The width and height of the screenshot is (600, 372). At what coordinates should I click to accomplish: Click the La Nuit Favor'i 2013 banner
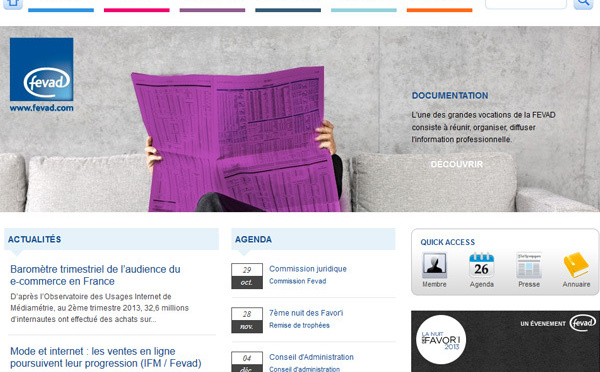tap(505, 341)
